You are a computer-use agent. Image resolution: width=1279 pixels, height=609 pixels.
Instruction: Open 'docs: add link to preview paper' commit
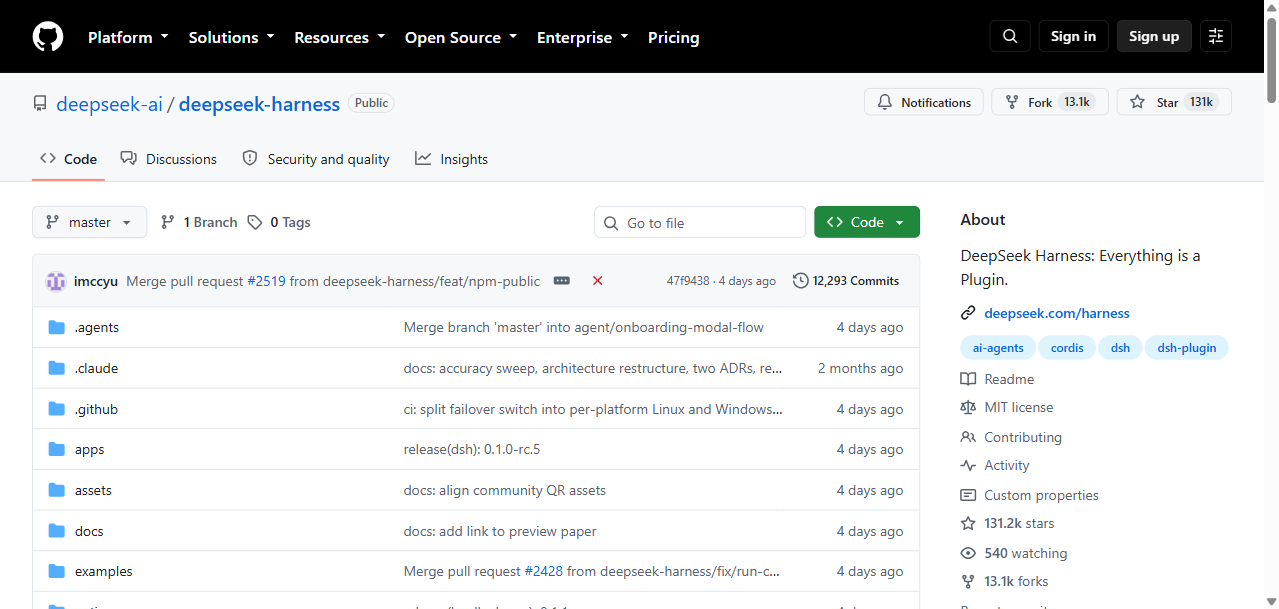[x=500, y=532]
